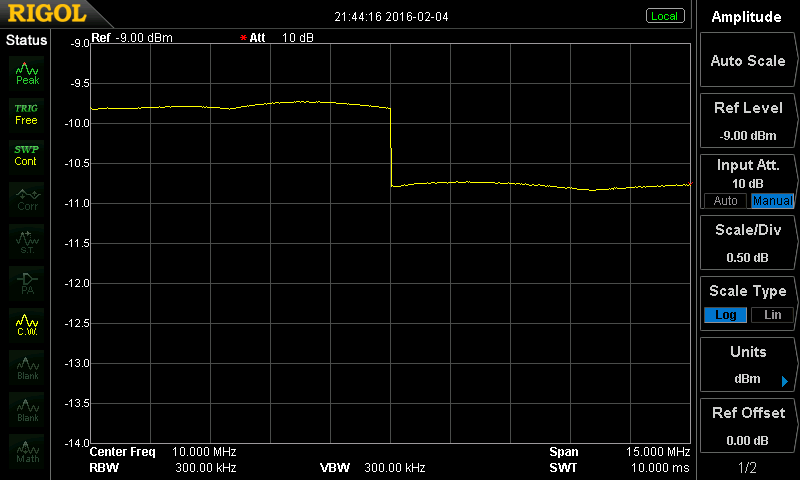The height and width of the screenshot is (480, 800).
Task: Select the C.W. trace icon
Action: pyautogui.click(x=27, y=324)
